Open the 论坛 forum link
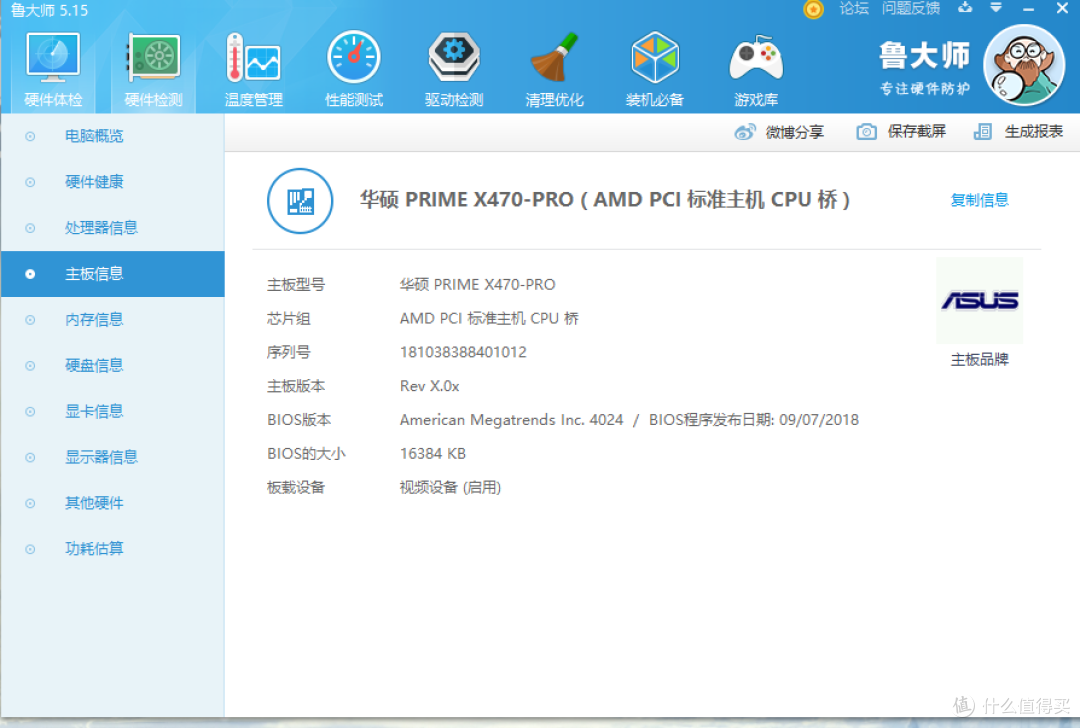1080x728 pixels. point(853,8)
